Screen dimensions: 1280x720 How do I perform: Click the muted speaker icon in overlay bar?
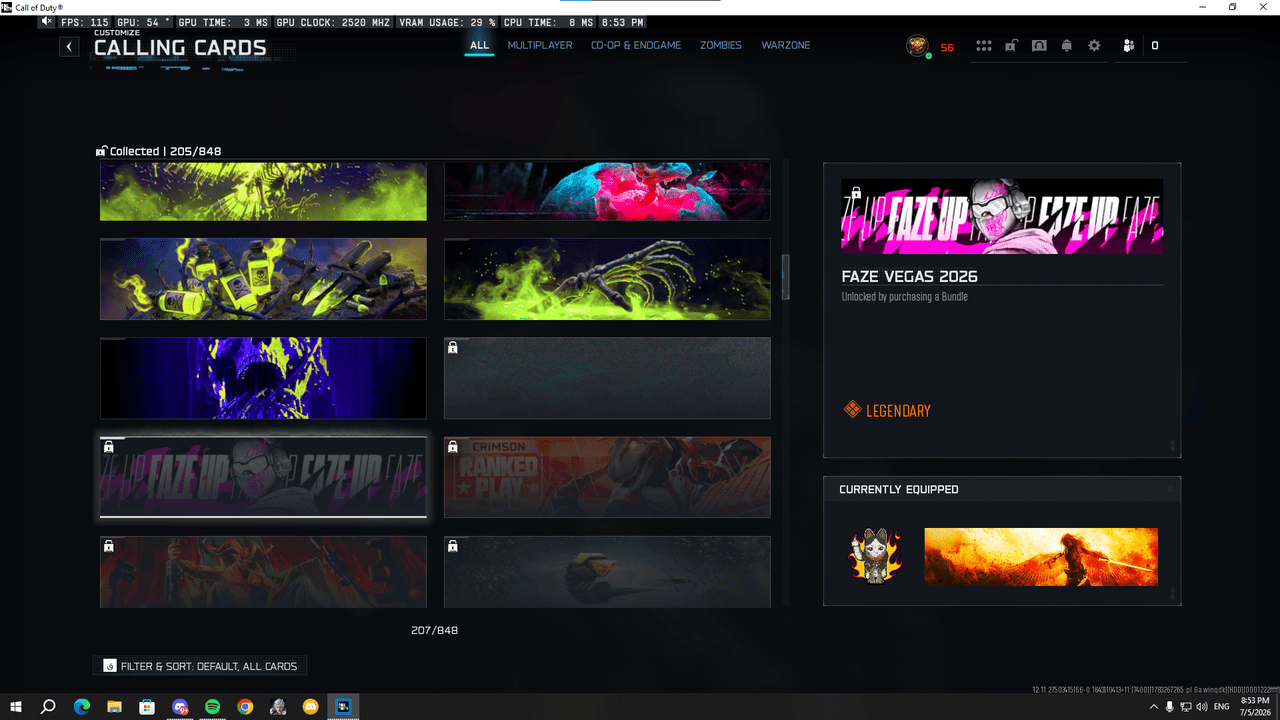click(x=46, y=21)
